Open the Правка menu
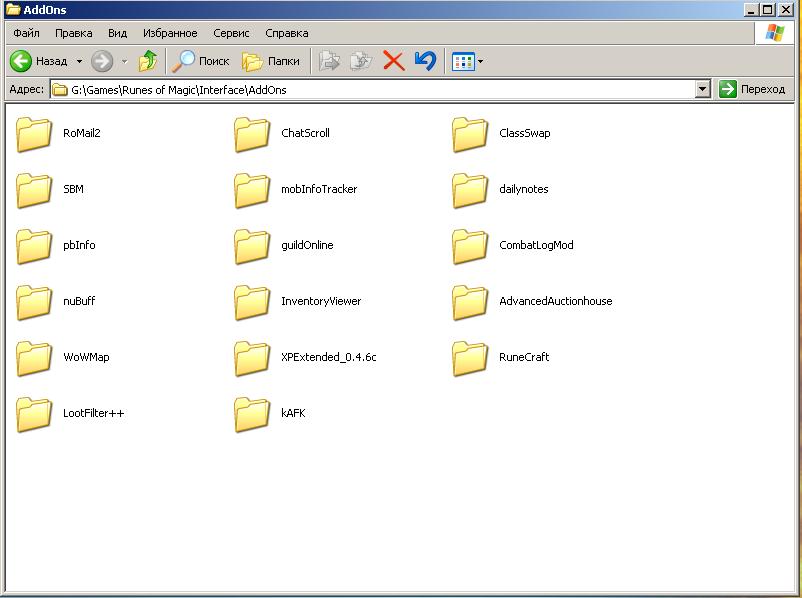802x598 pixels. (x=74, y=33)
